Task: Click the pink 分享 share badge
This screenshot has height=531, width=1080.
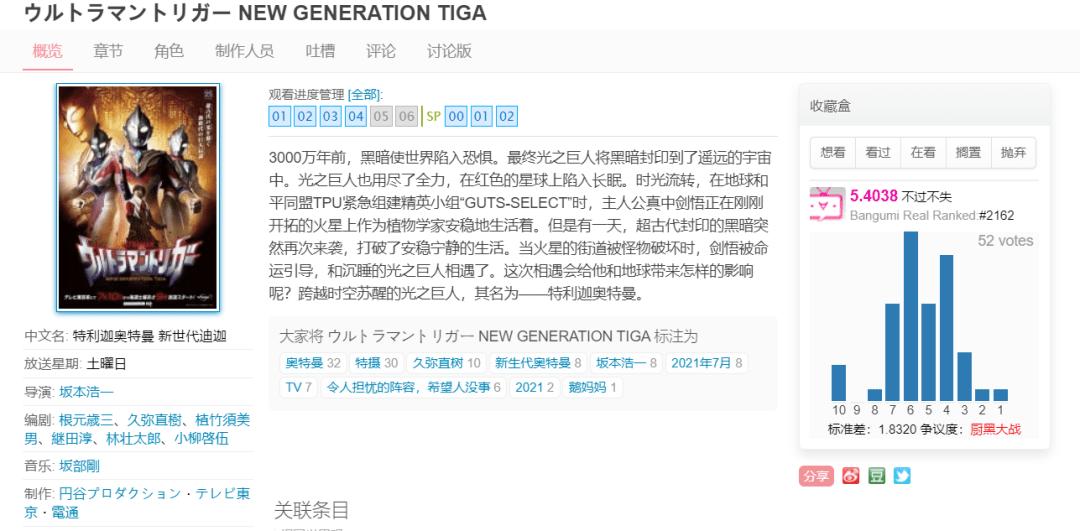Action: [x=816, y=476]
